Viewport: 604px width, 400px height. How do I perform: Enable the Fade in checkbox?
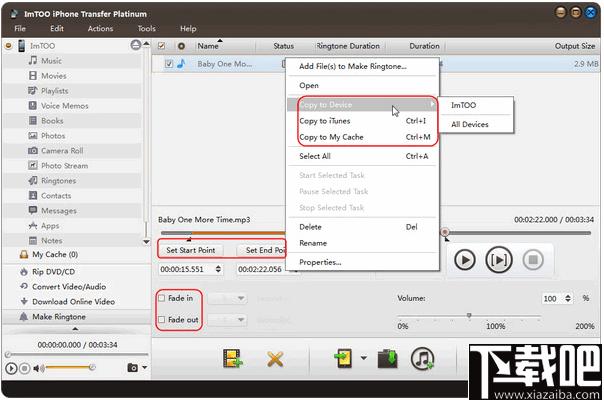(162, 298)
